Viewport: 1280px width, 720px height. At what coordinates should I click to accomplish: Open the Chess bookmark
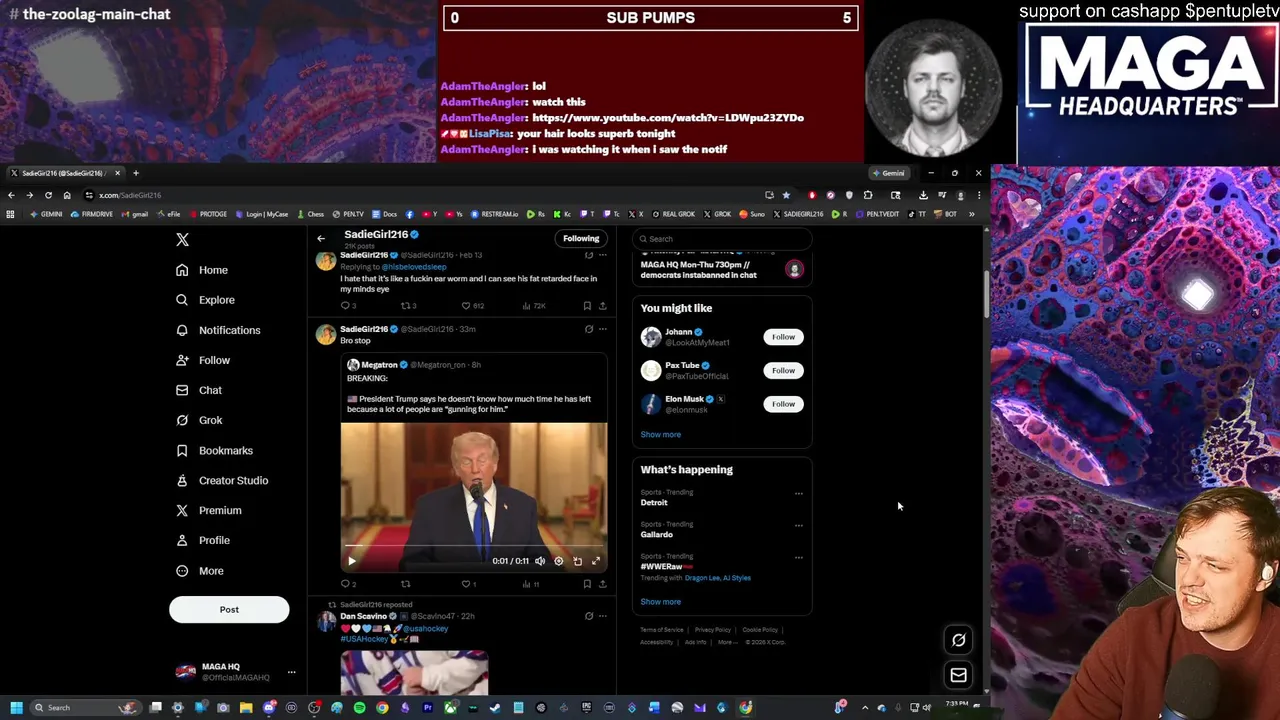pos(311,214)
